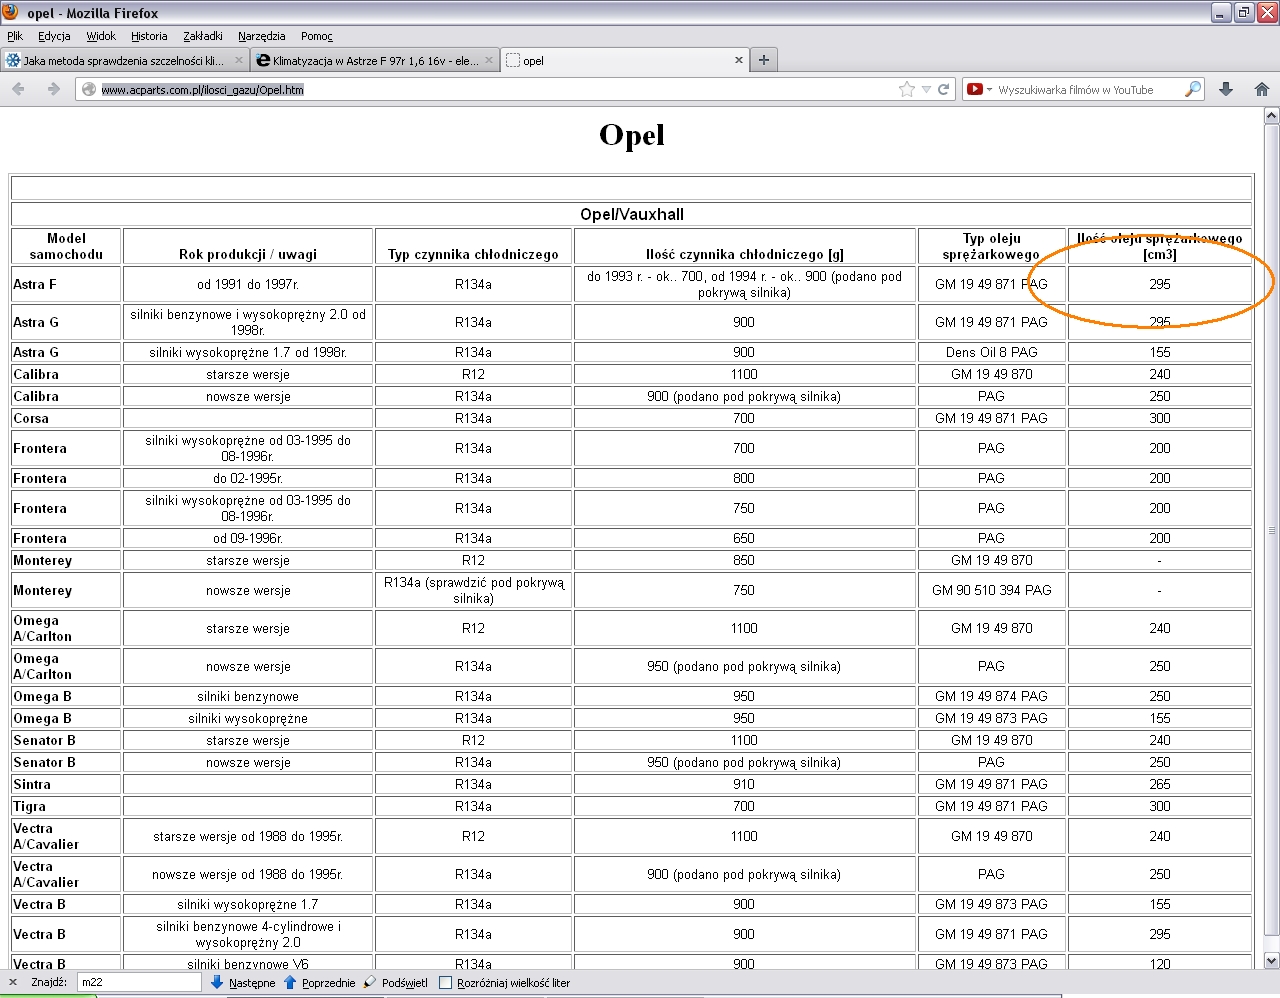Click the Znajdź search text field
Screen dimensions: 1280x998
[138, 983]
